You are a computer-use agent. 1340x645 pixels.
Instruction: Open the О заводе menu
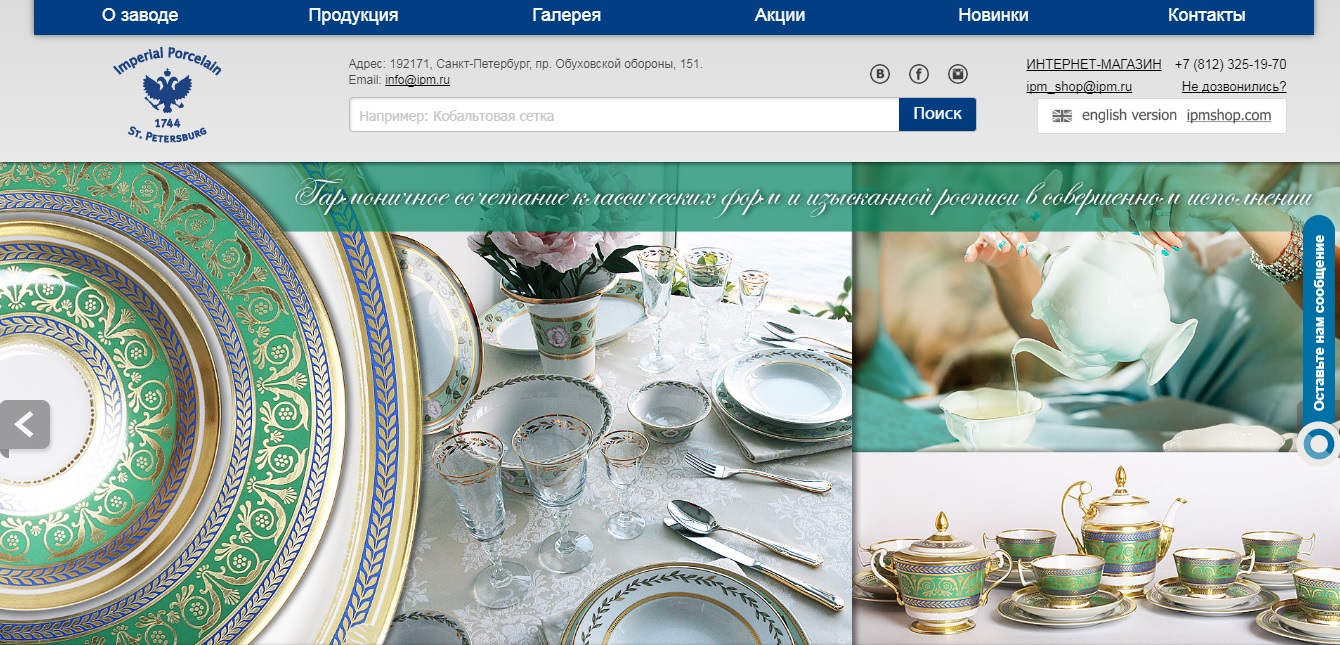coord(140,15)
